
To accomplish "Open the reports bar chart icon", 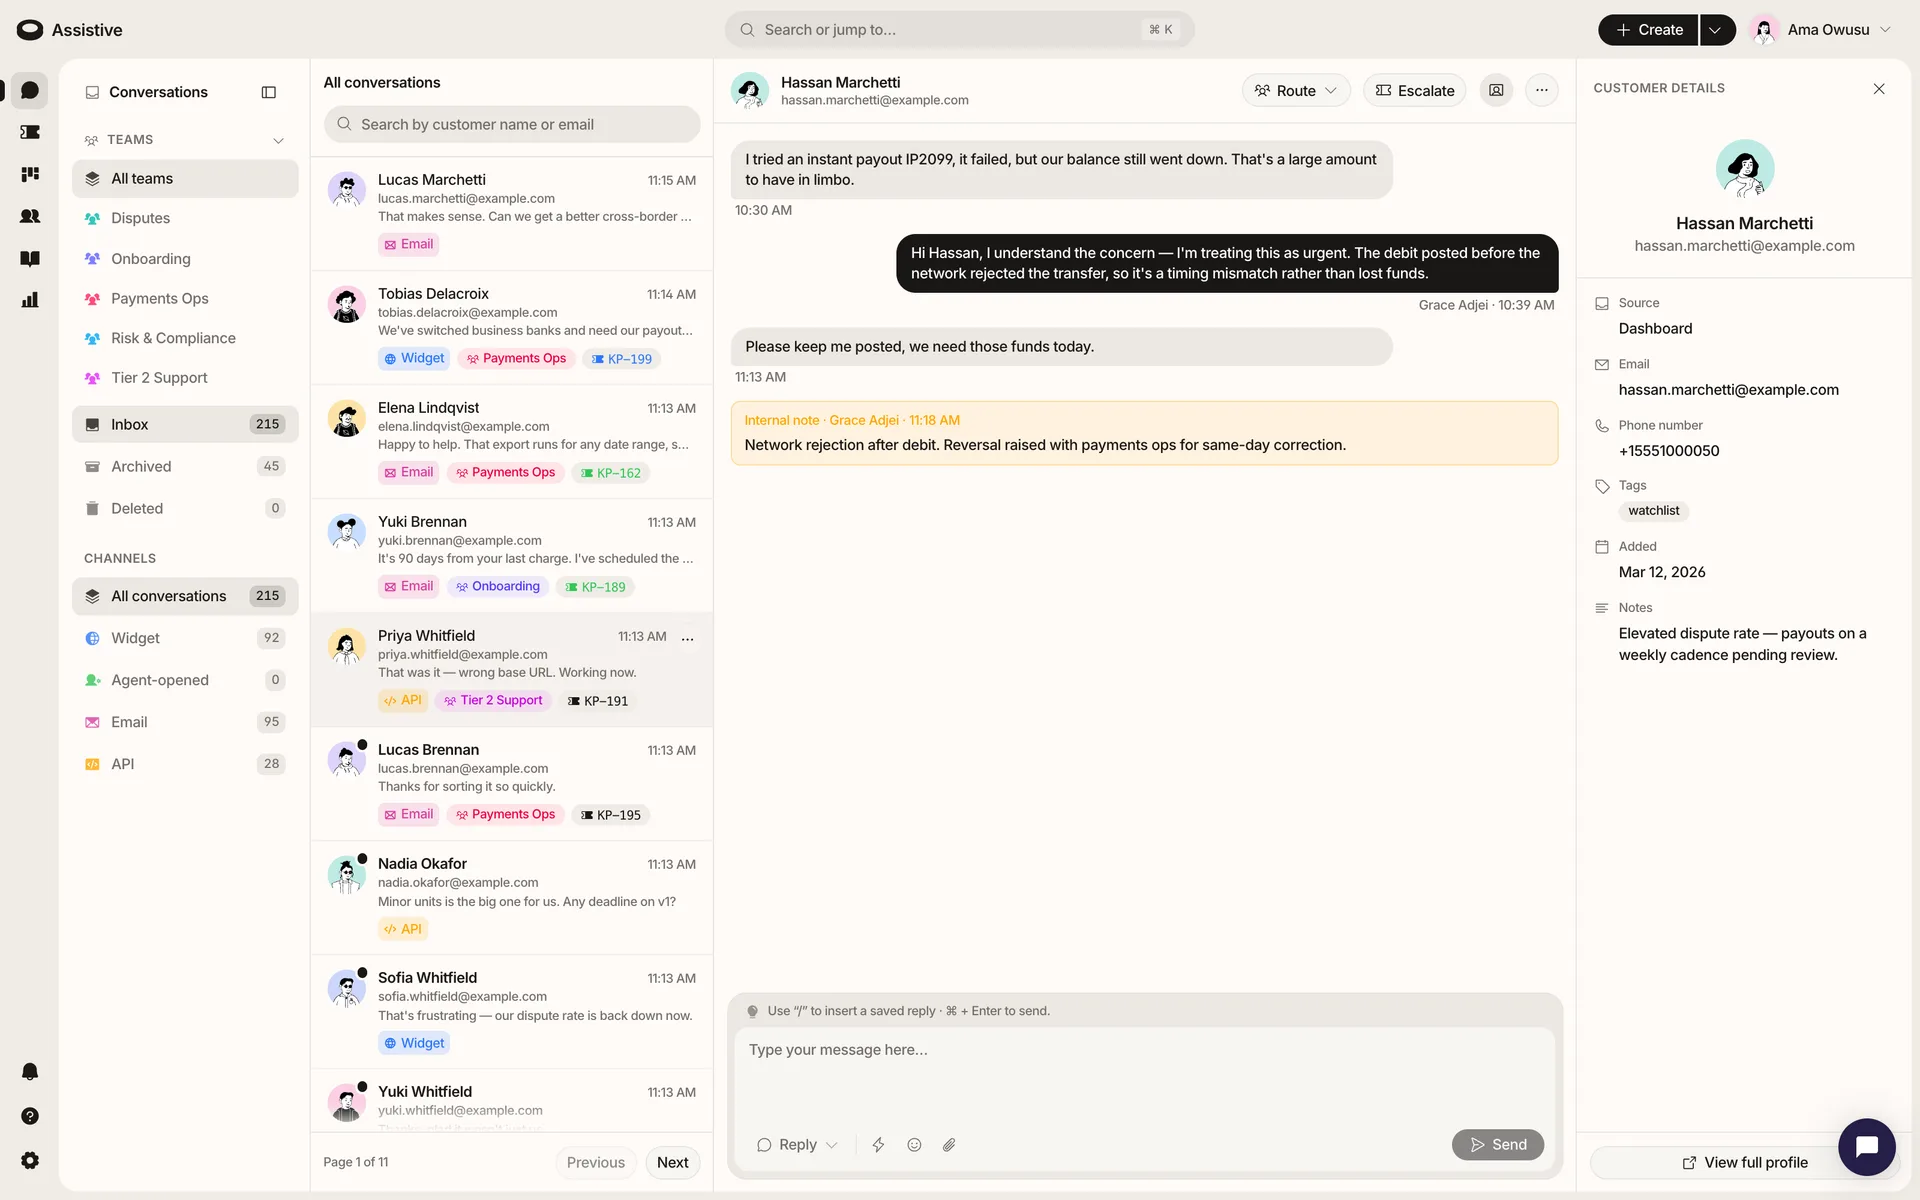I will pyautogui.click(x=30, y=300).
